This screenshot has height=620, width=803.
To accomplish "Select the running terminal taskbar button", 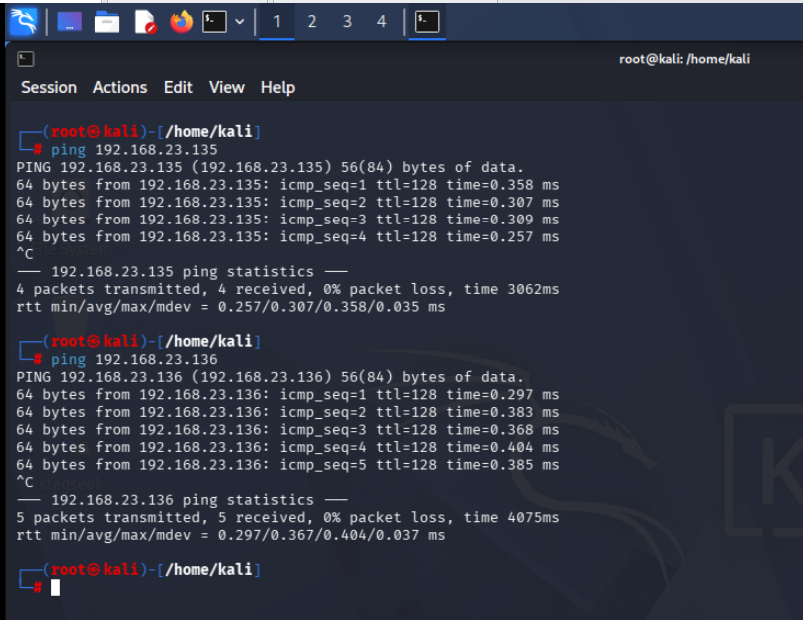I will point(427,22).
